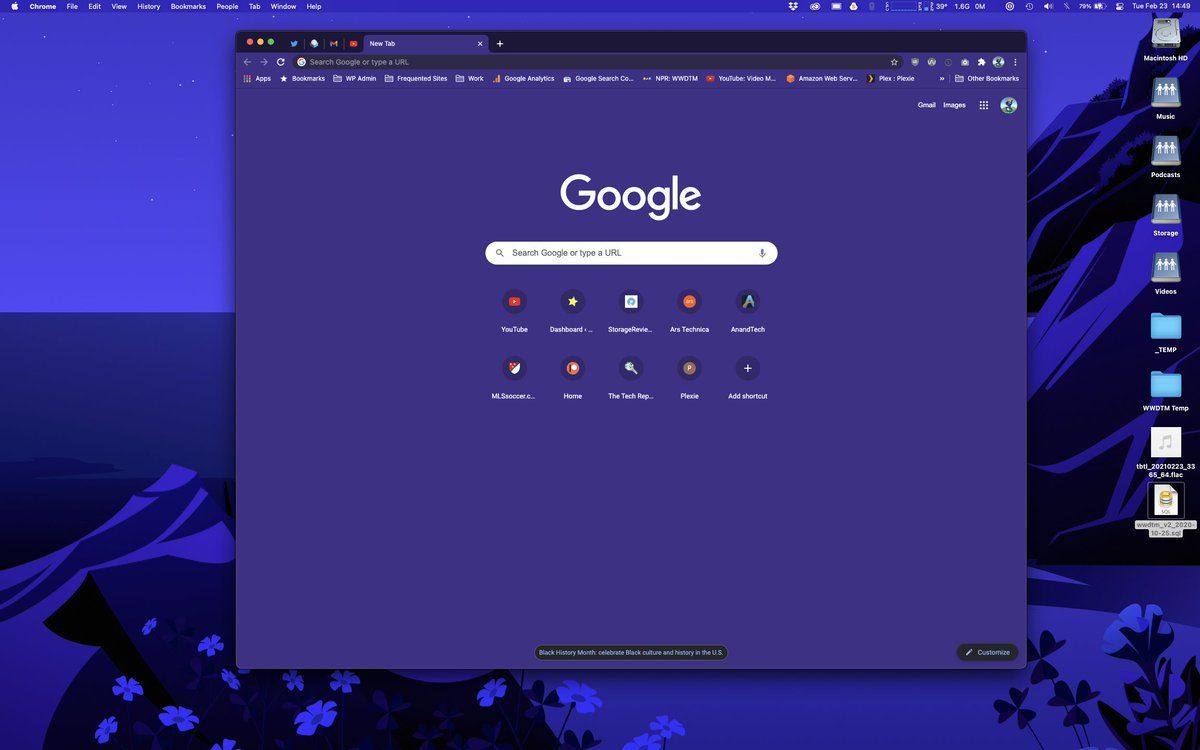Focus the Google search box on the page

pos(631,253)
